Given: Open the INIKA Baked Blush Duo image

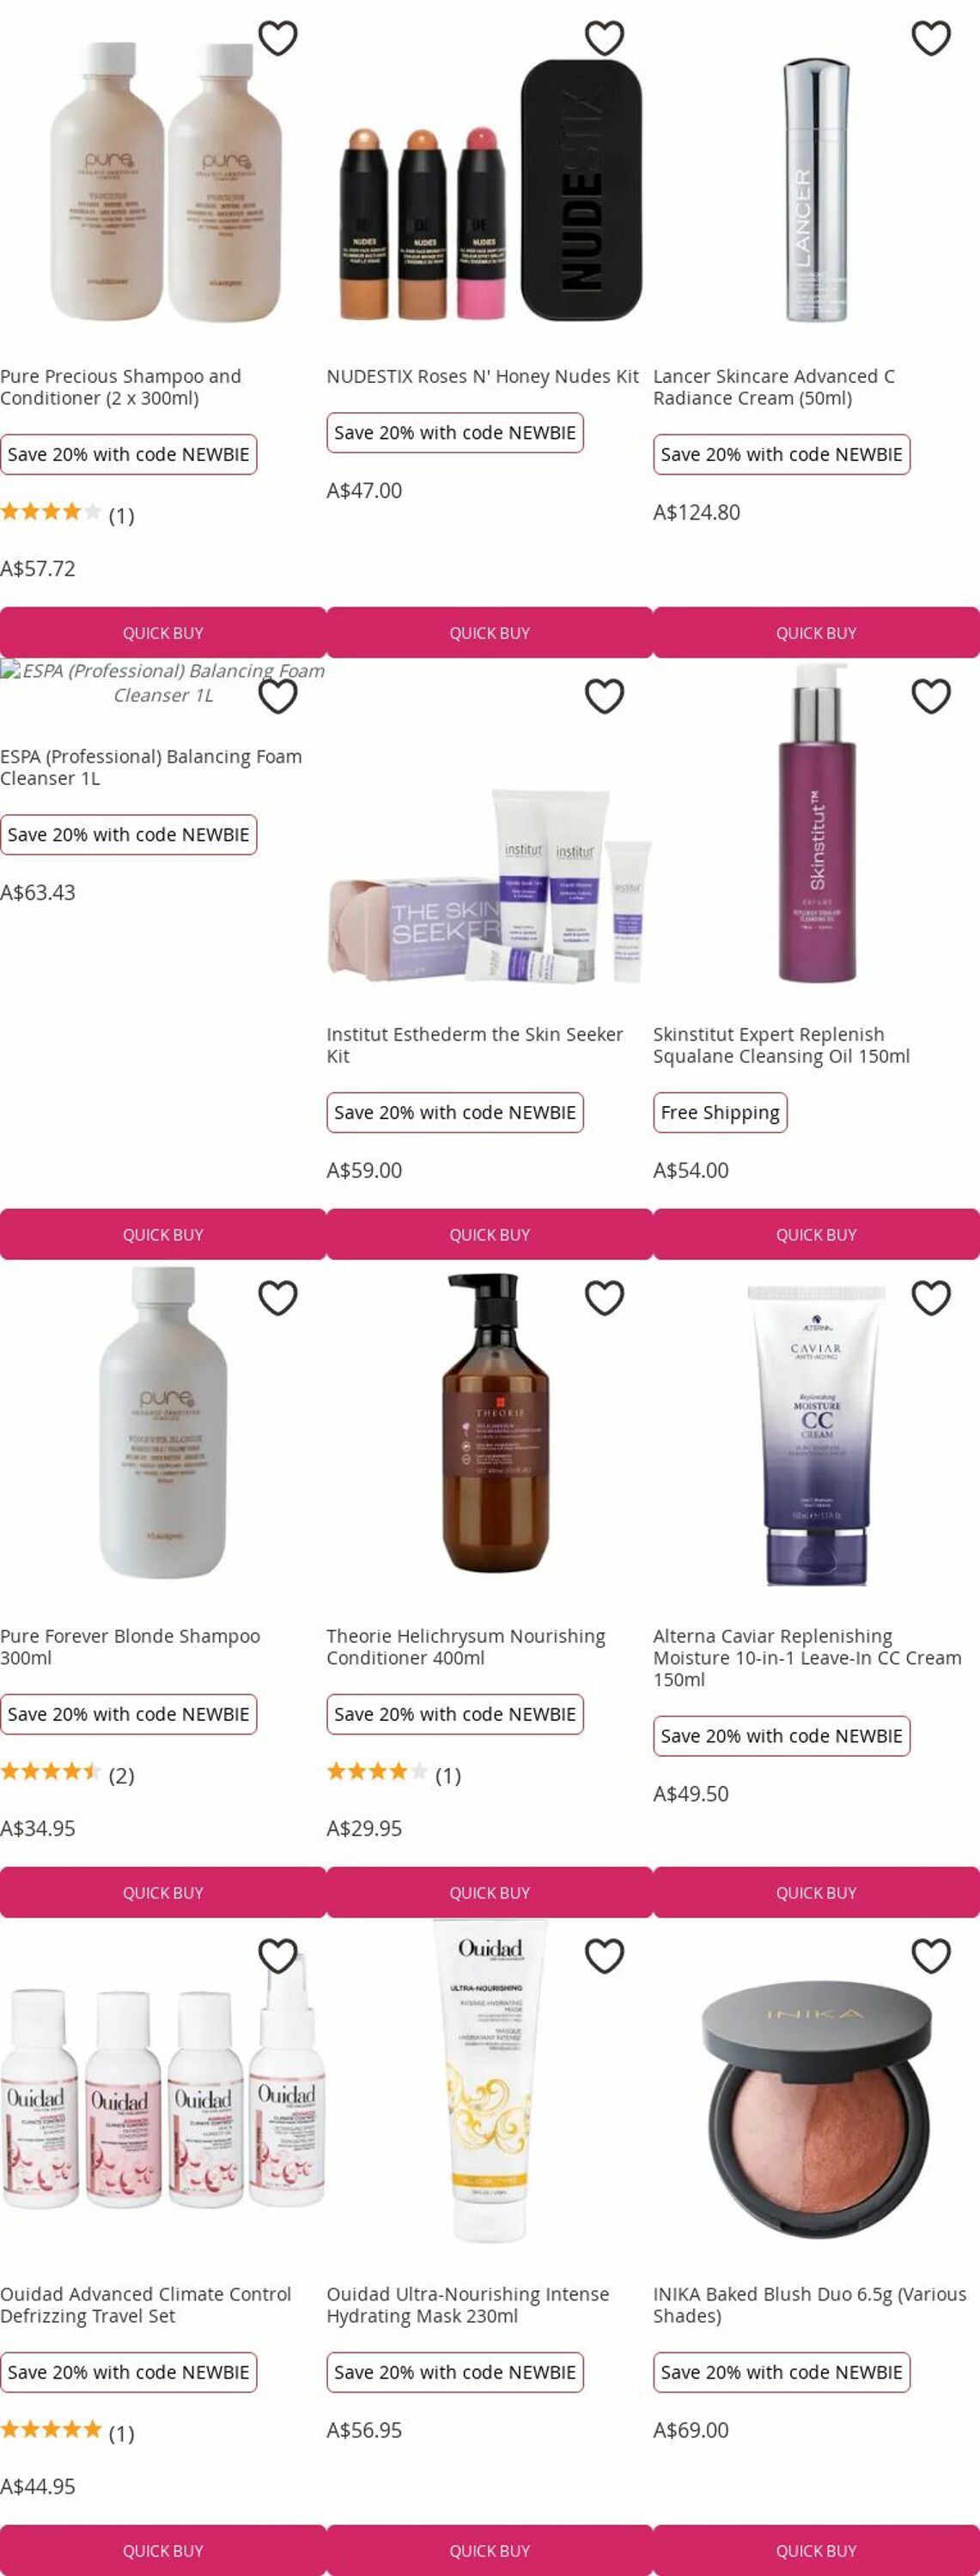Looking at the screenshot, I should [816, 2109].
